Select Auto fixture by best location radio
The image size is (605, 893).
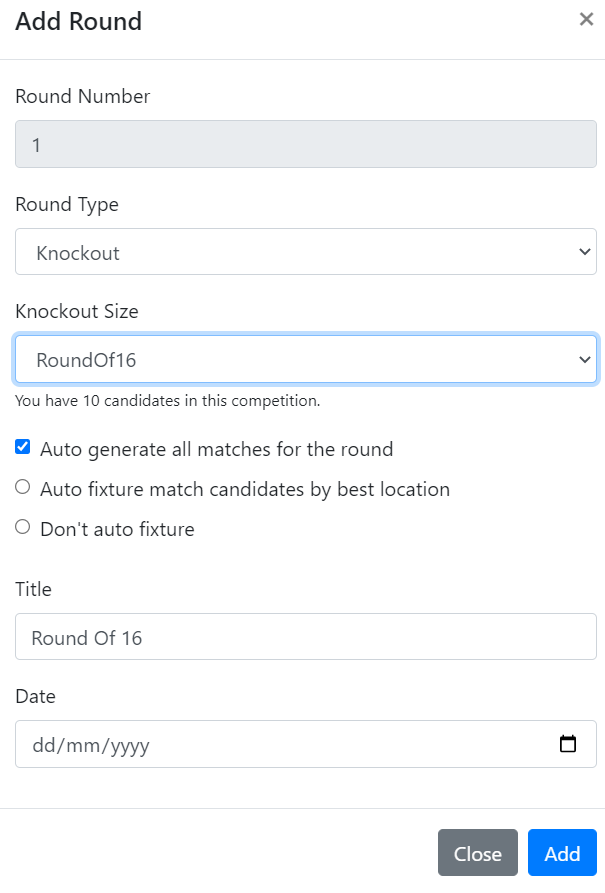tap(23, 487)
